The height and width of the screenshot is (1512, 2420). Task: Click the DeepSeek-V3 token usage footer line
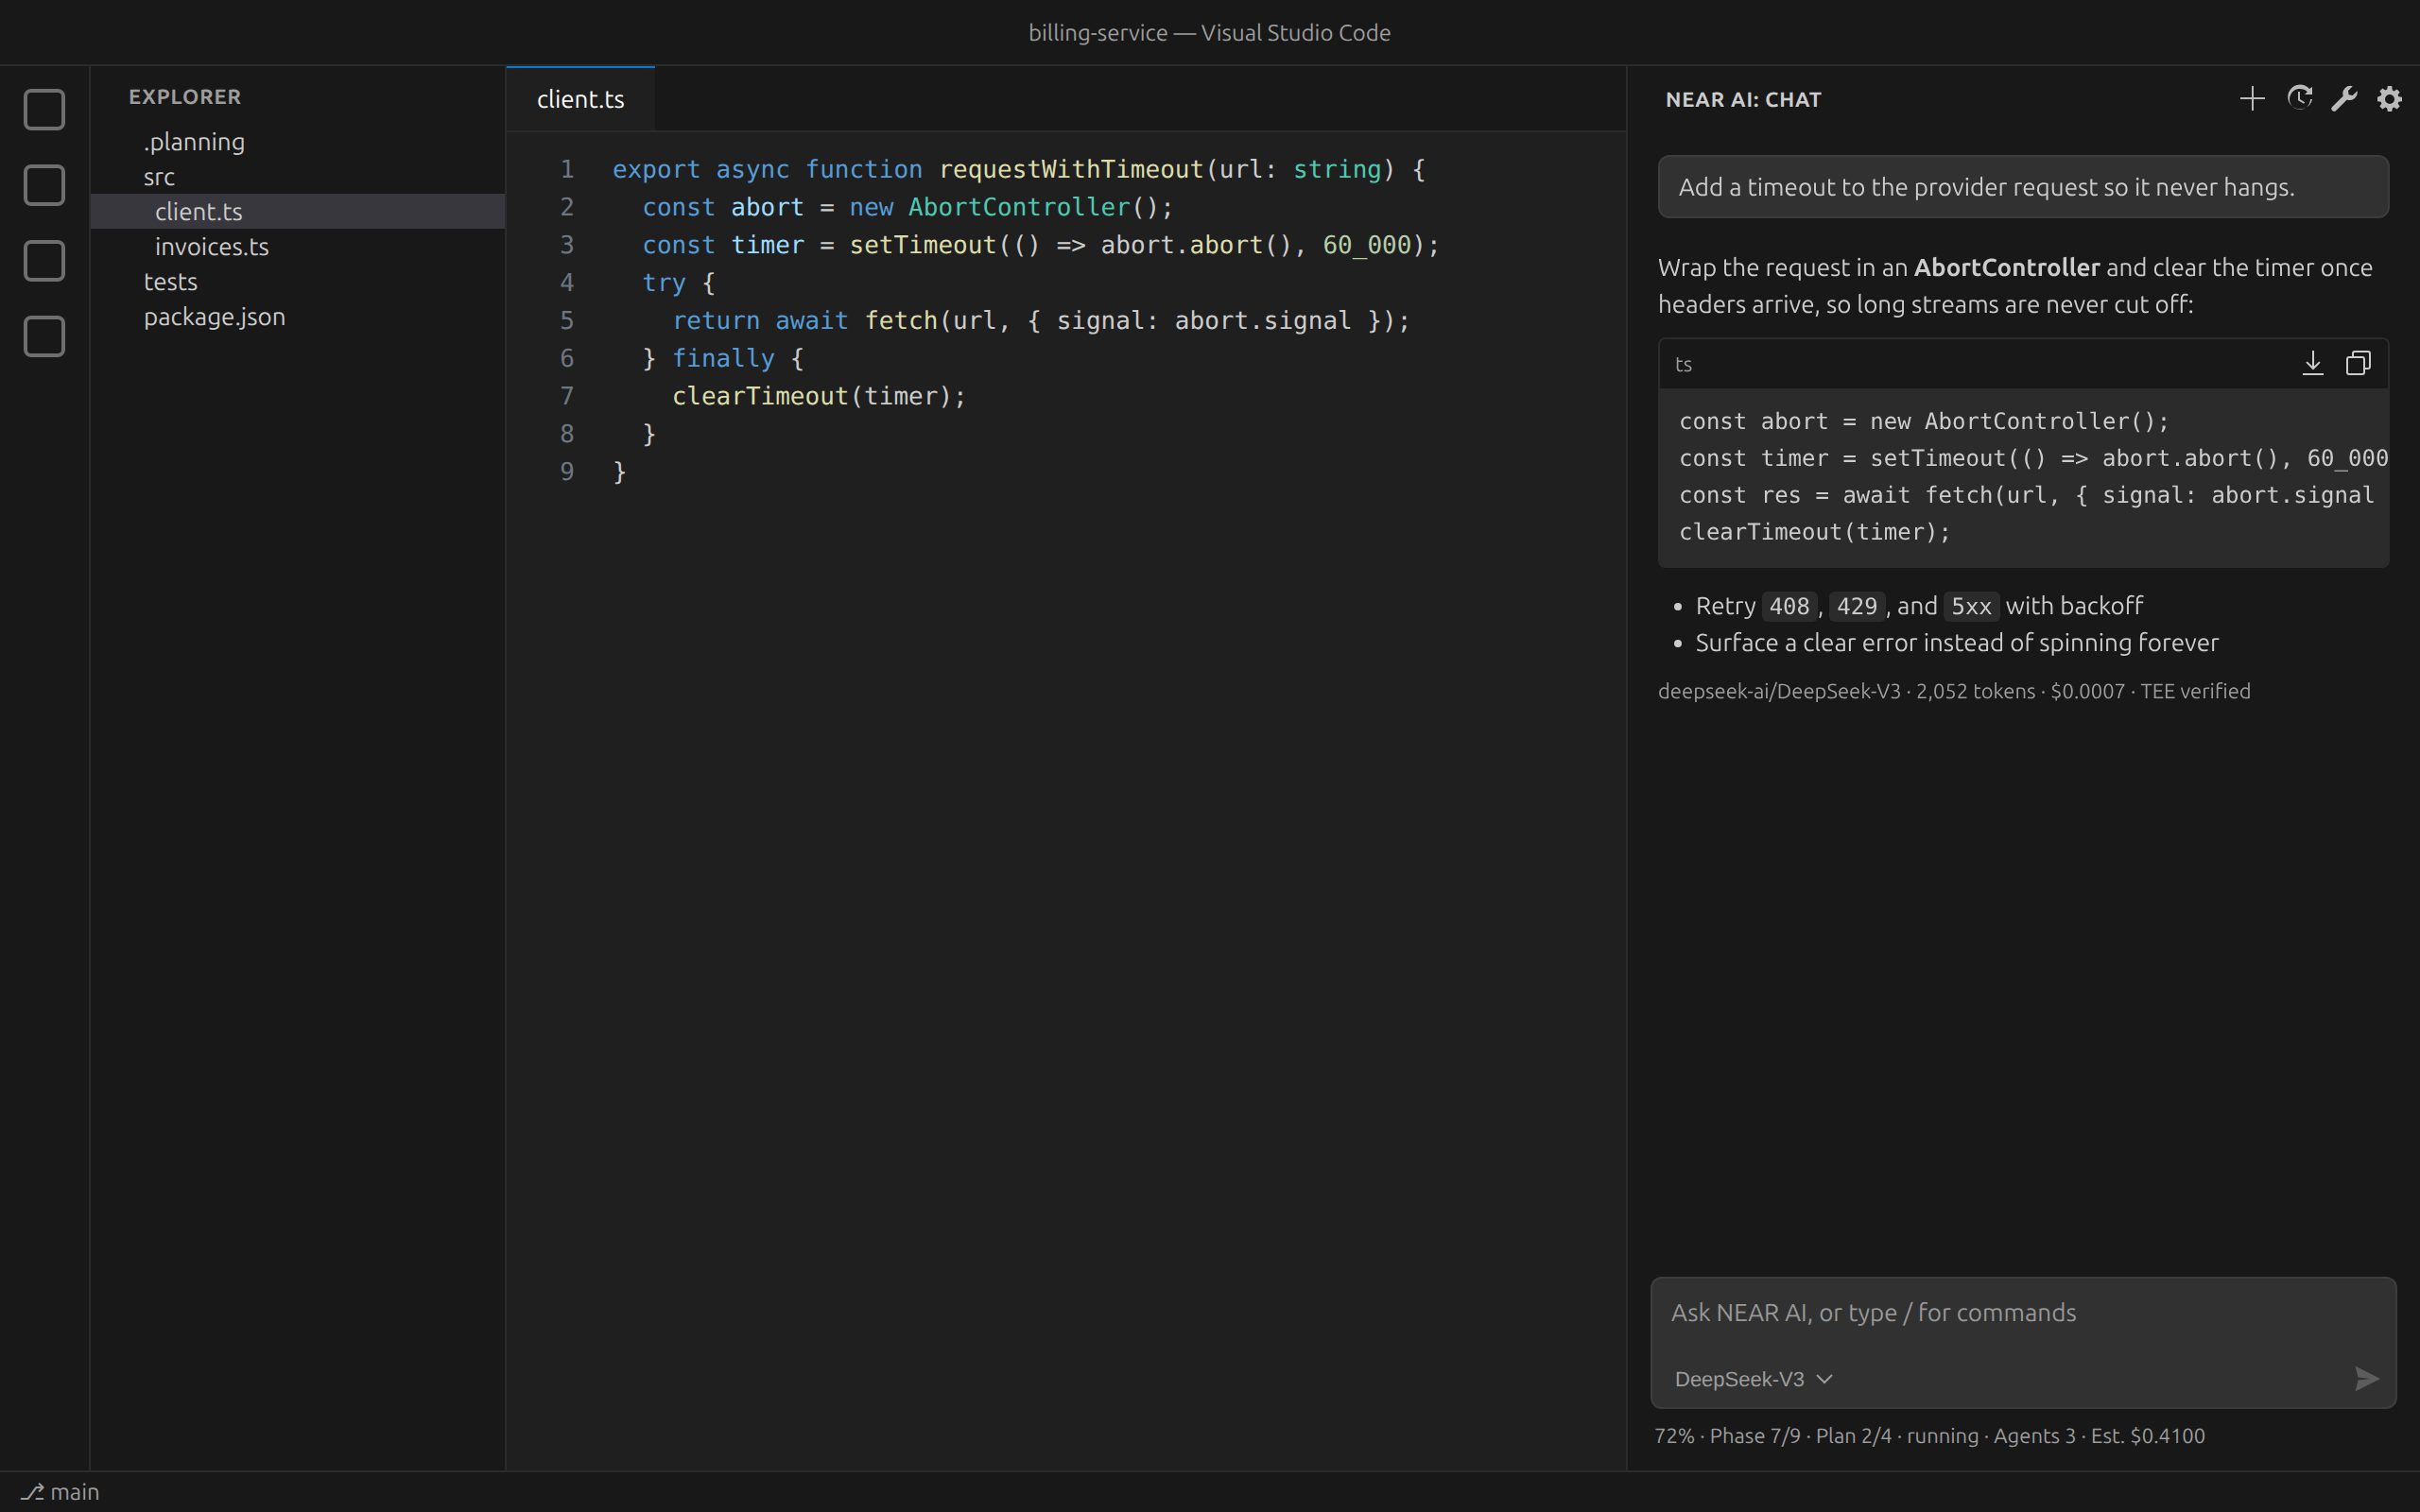point(1954,691)
